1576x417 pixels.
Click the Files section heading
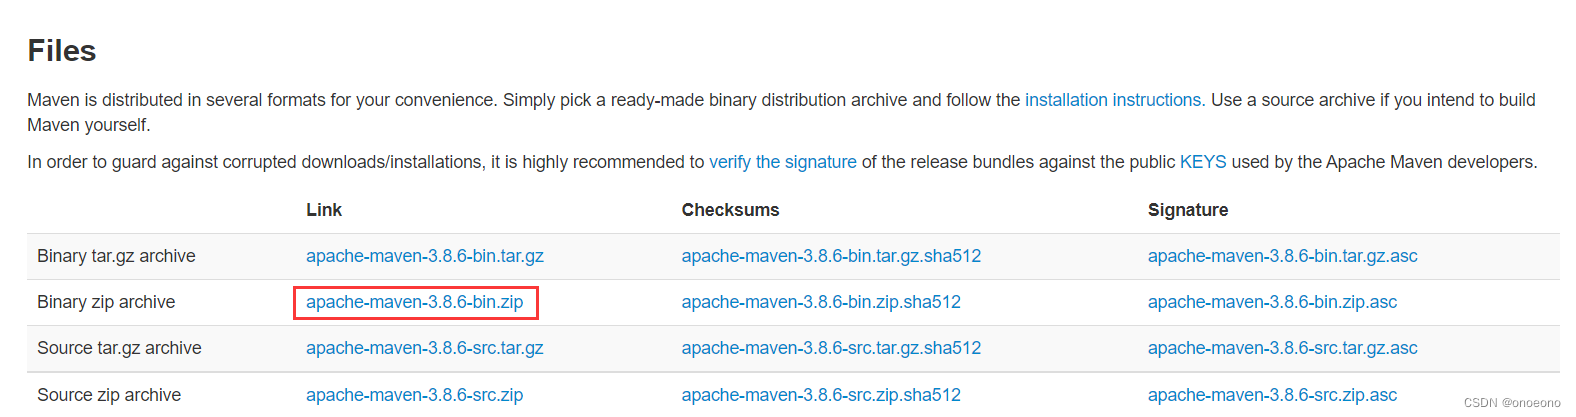coord(62,51)
